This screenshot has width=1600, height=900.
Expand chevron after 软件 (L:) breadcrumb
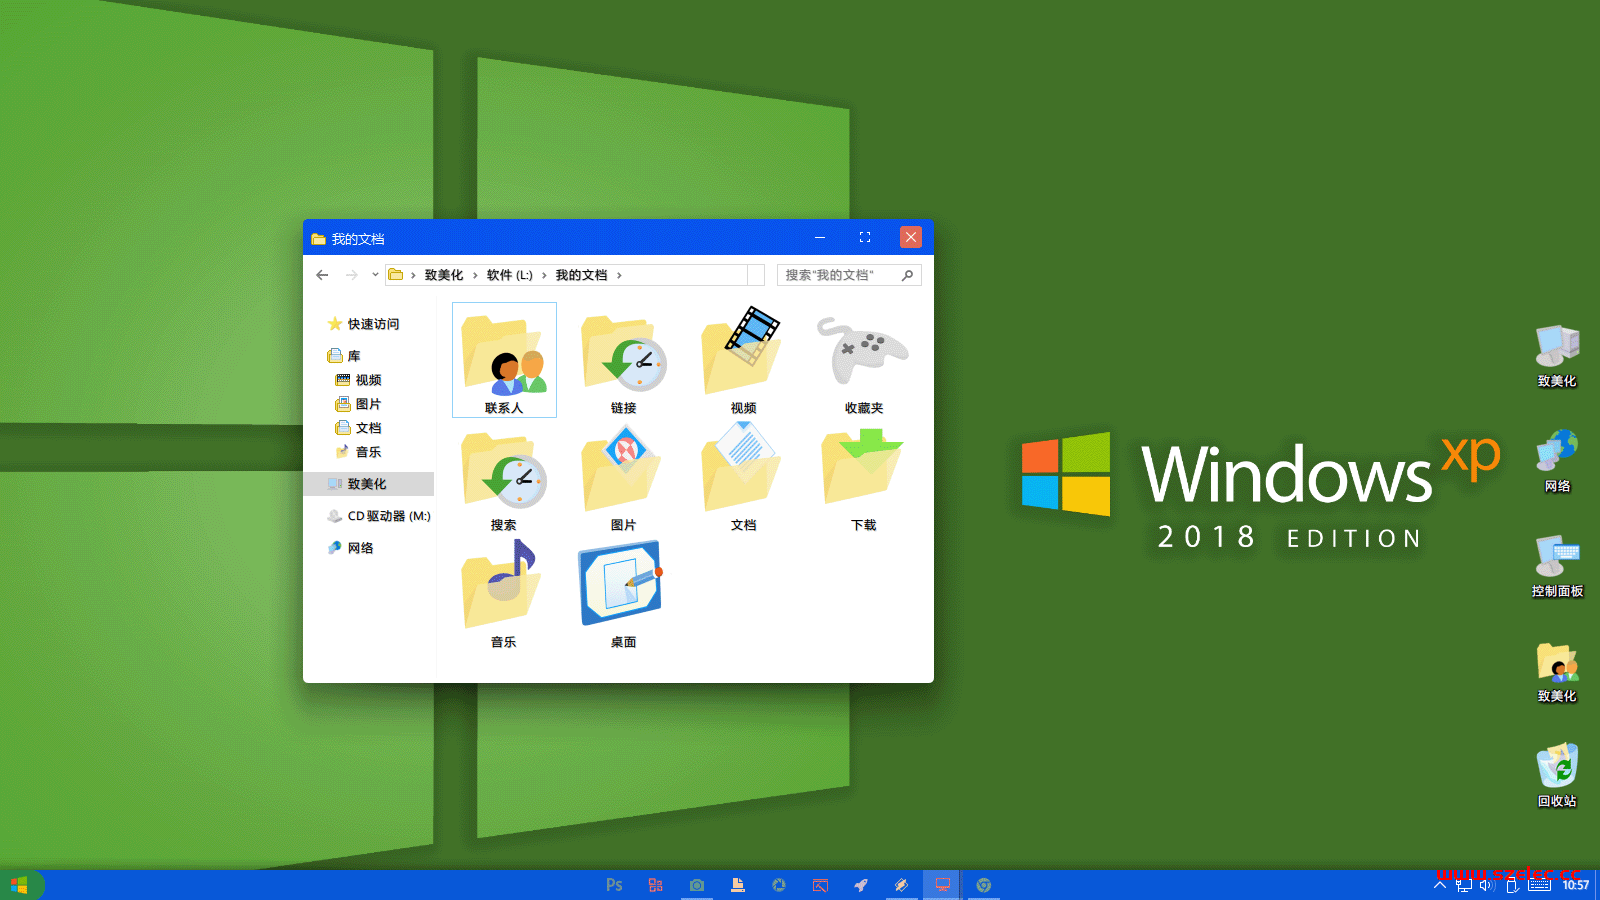(544, 275)
